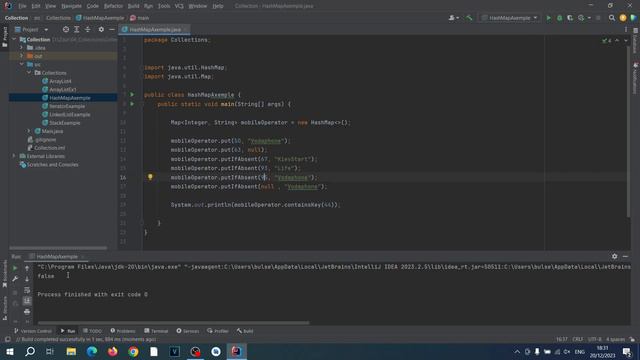This screenshot has width=640, height=360.
Task: Click the run gutter icon beside class declaration
Action: (x=132, y=95)
